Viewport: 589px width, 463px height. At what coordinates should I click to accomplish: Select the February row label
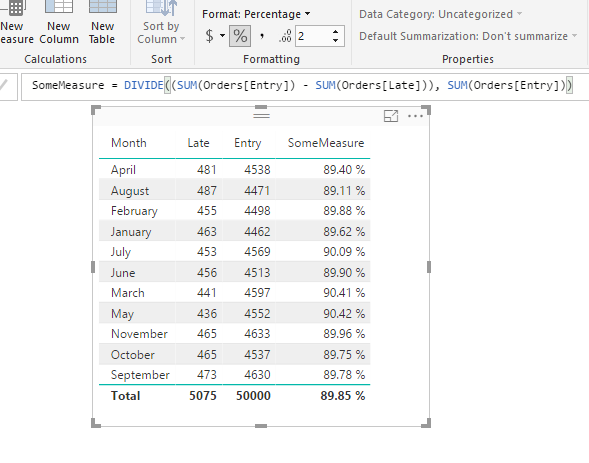pyautogui.click(x=134, y=211)
